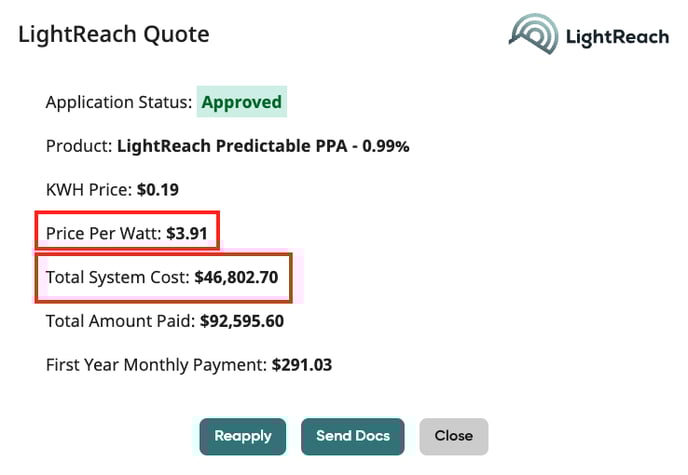Click the LightReach arc logo icon
Screen dimensions: 688x475
[534, 33]
